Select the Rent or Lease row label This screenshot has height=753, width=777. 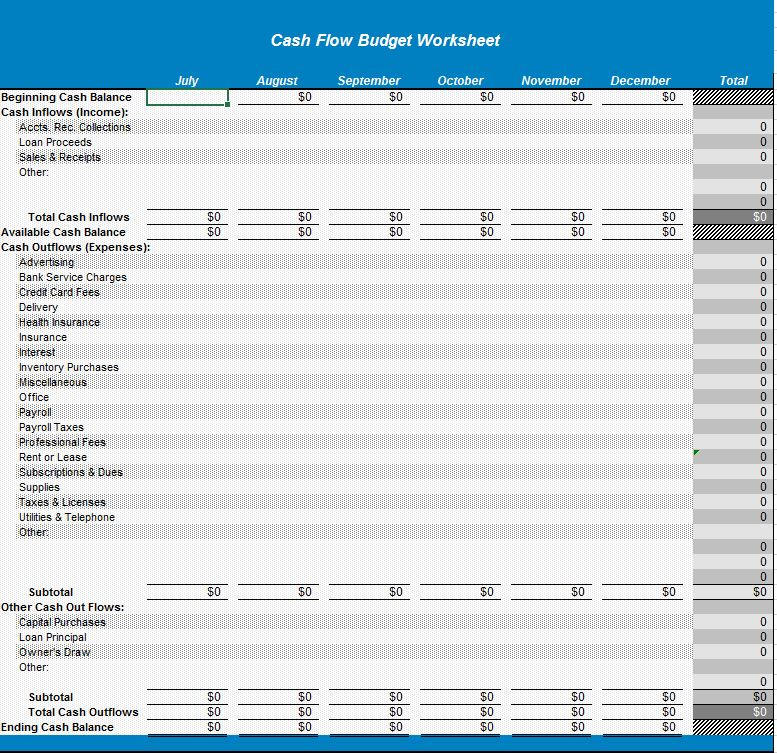53,457
